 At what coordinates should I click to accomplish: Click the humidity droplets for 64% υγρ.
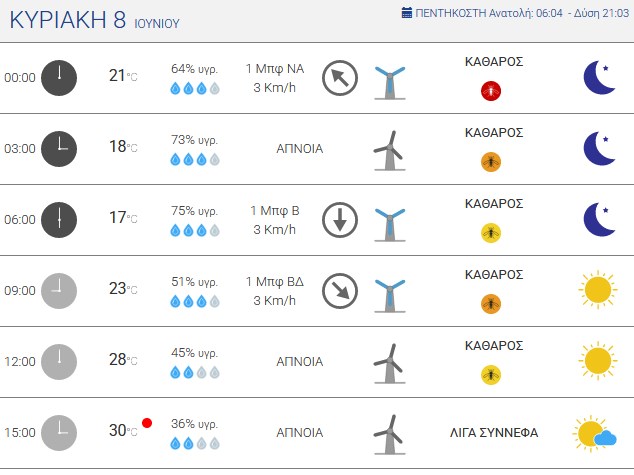[x=195, y=88]
